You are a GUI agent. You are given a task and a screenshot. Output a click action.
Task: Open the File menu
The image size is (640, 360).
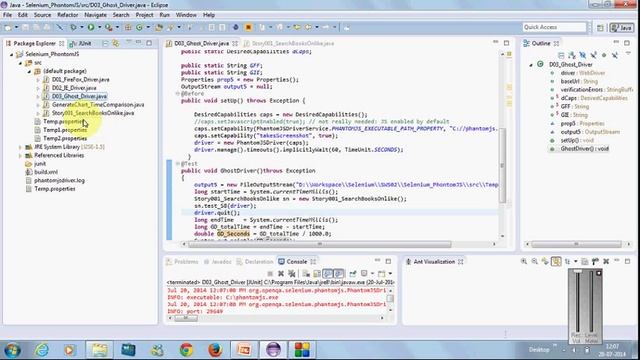(7, 15)
